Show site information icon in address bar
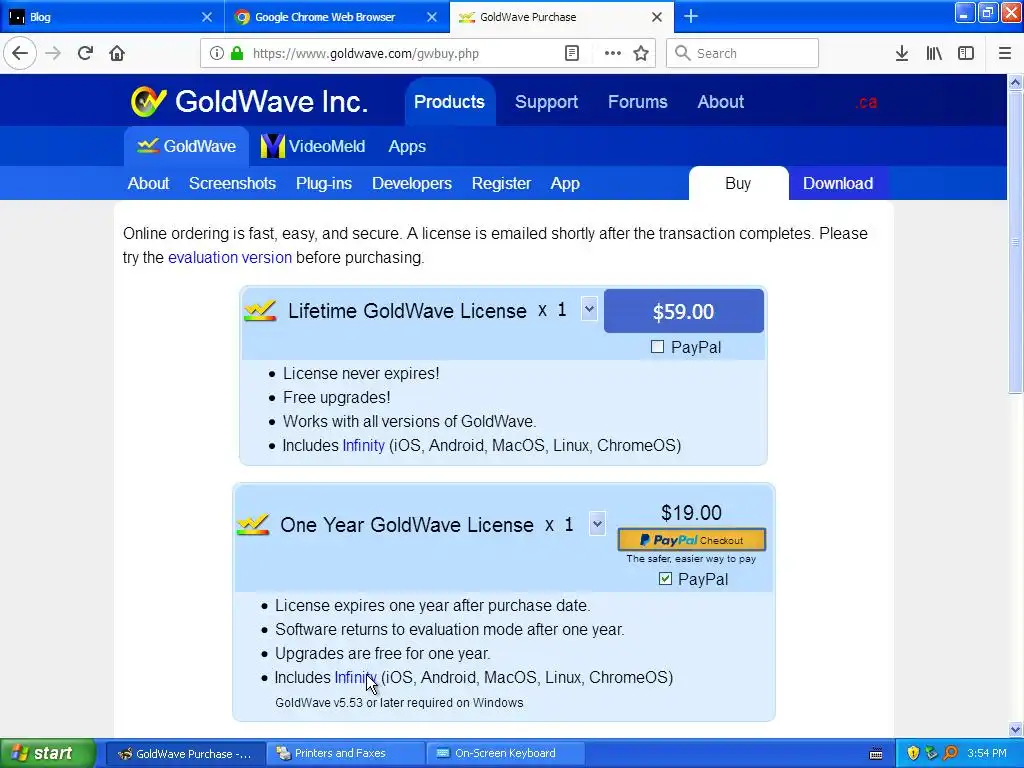 pos(216,53)
